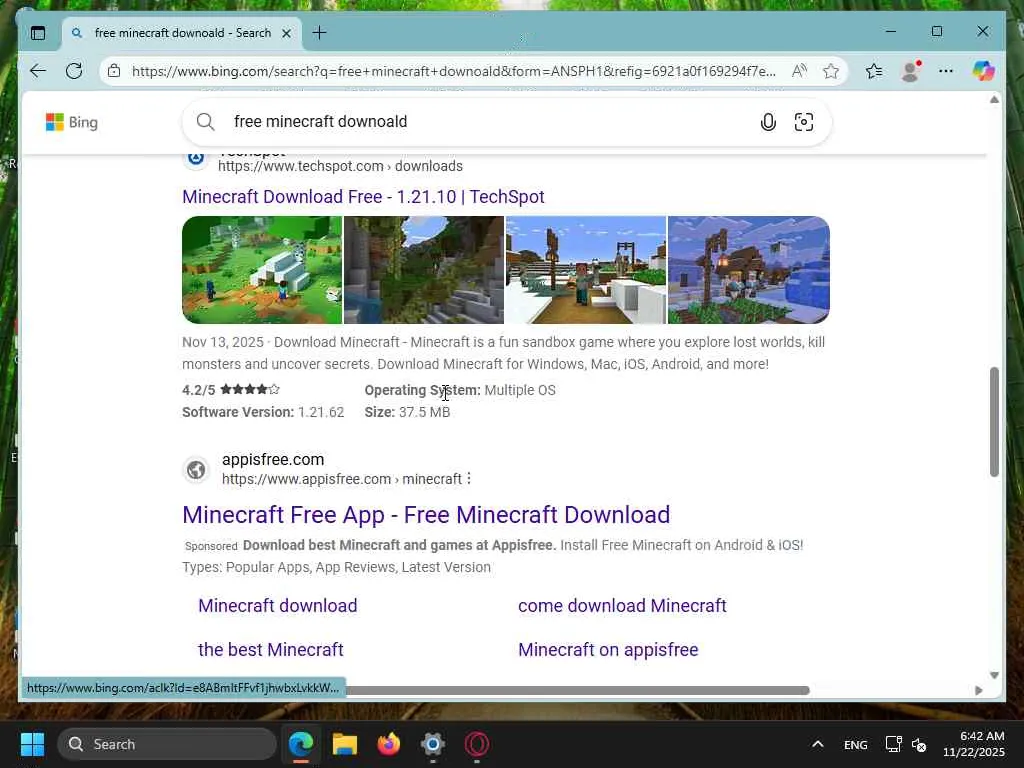1024x768 pixels.
Task: Click the scroll up arrow
Action: [994, 99]
